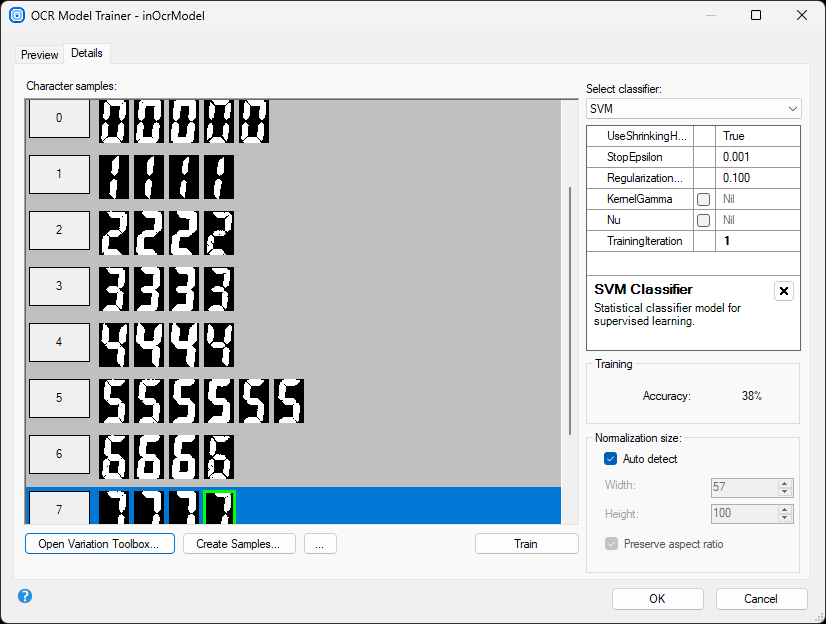Close the SVM Classifier description box

784,291
